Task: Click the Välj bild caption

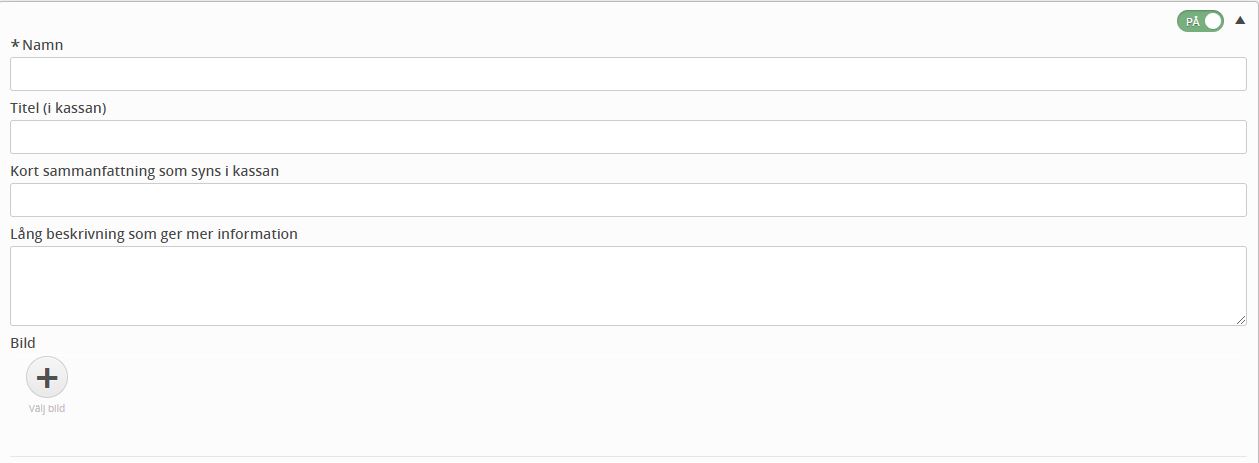Action: [x=47, y=408]
